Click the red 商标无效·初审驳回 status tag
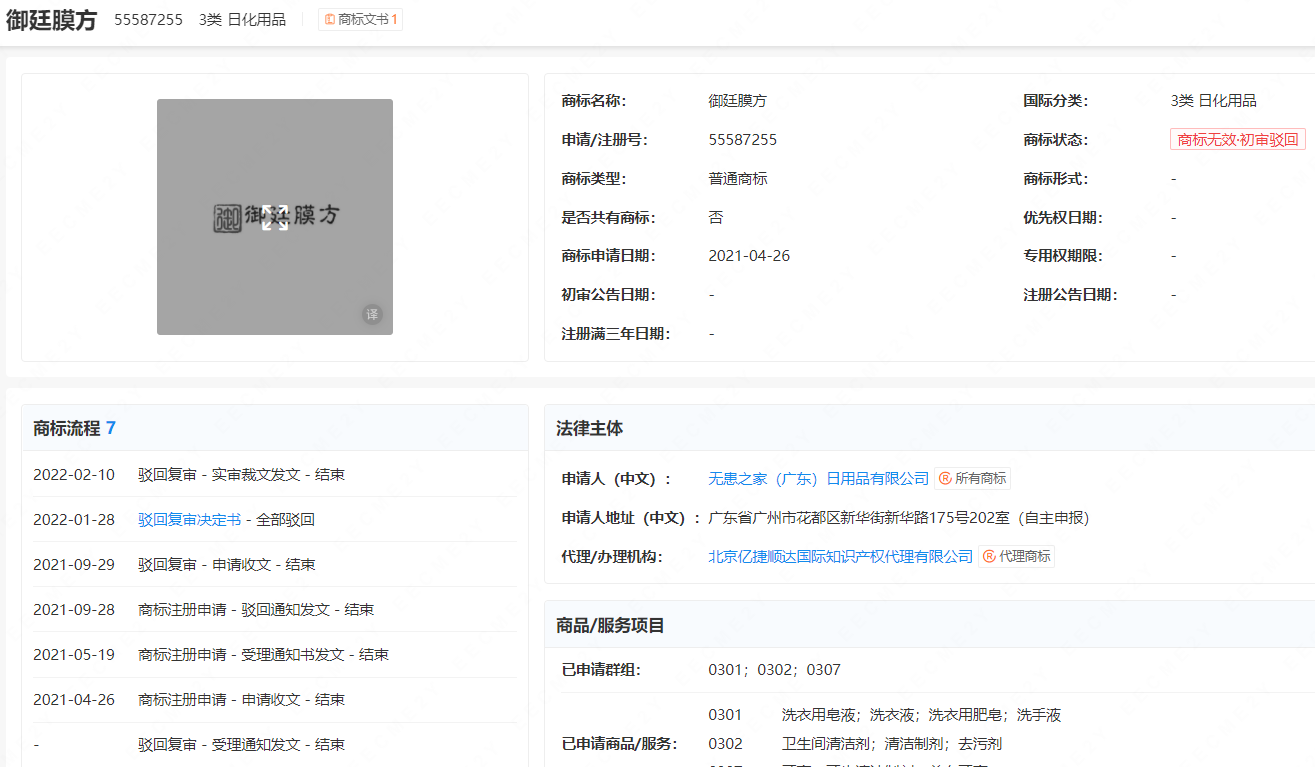Image resolution: width=1315 pixels, height=767 pixels. coord(1237,140)
